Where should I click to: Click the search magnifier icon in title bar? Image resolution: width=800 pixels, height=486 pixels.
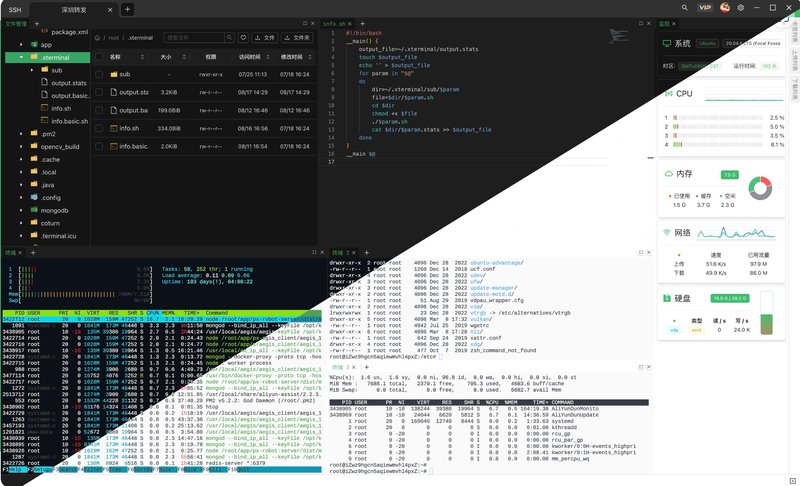click(x=684, y=8)
